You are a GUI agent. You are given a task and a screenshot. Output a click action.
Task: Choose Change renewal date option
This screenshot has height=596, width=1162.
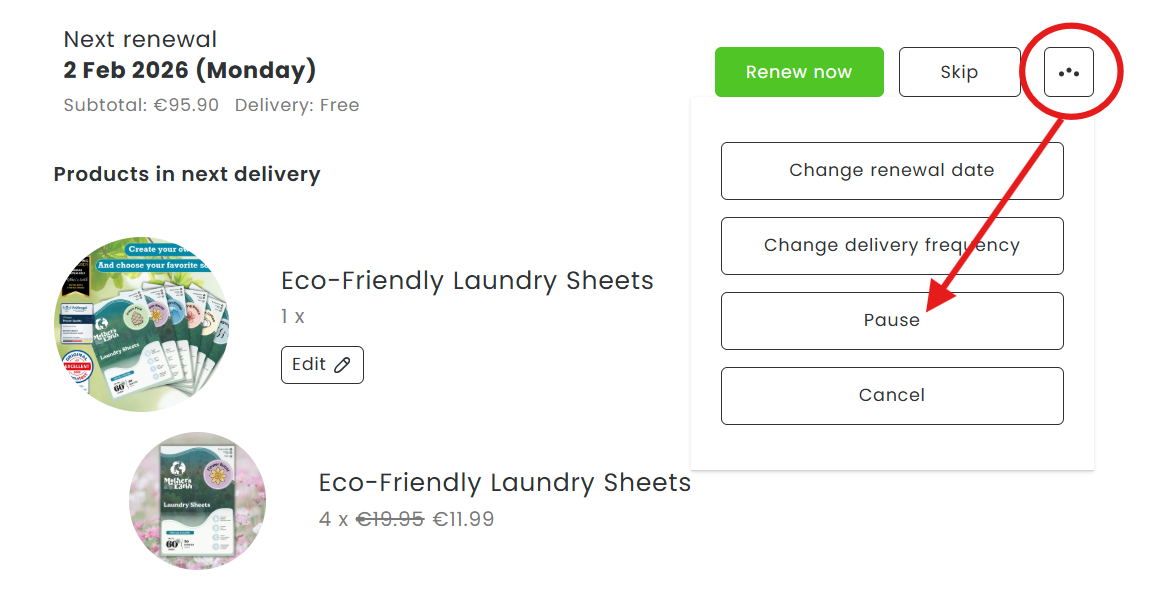pos(891,170)
